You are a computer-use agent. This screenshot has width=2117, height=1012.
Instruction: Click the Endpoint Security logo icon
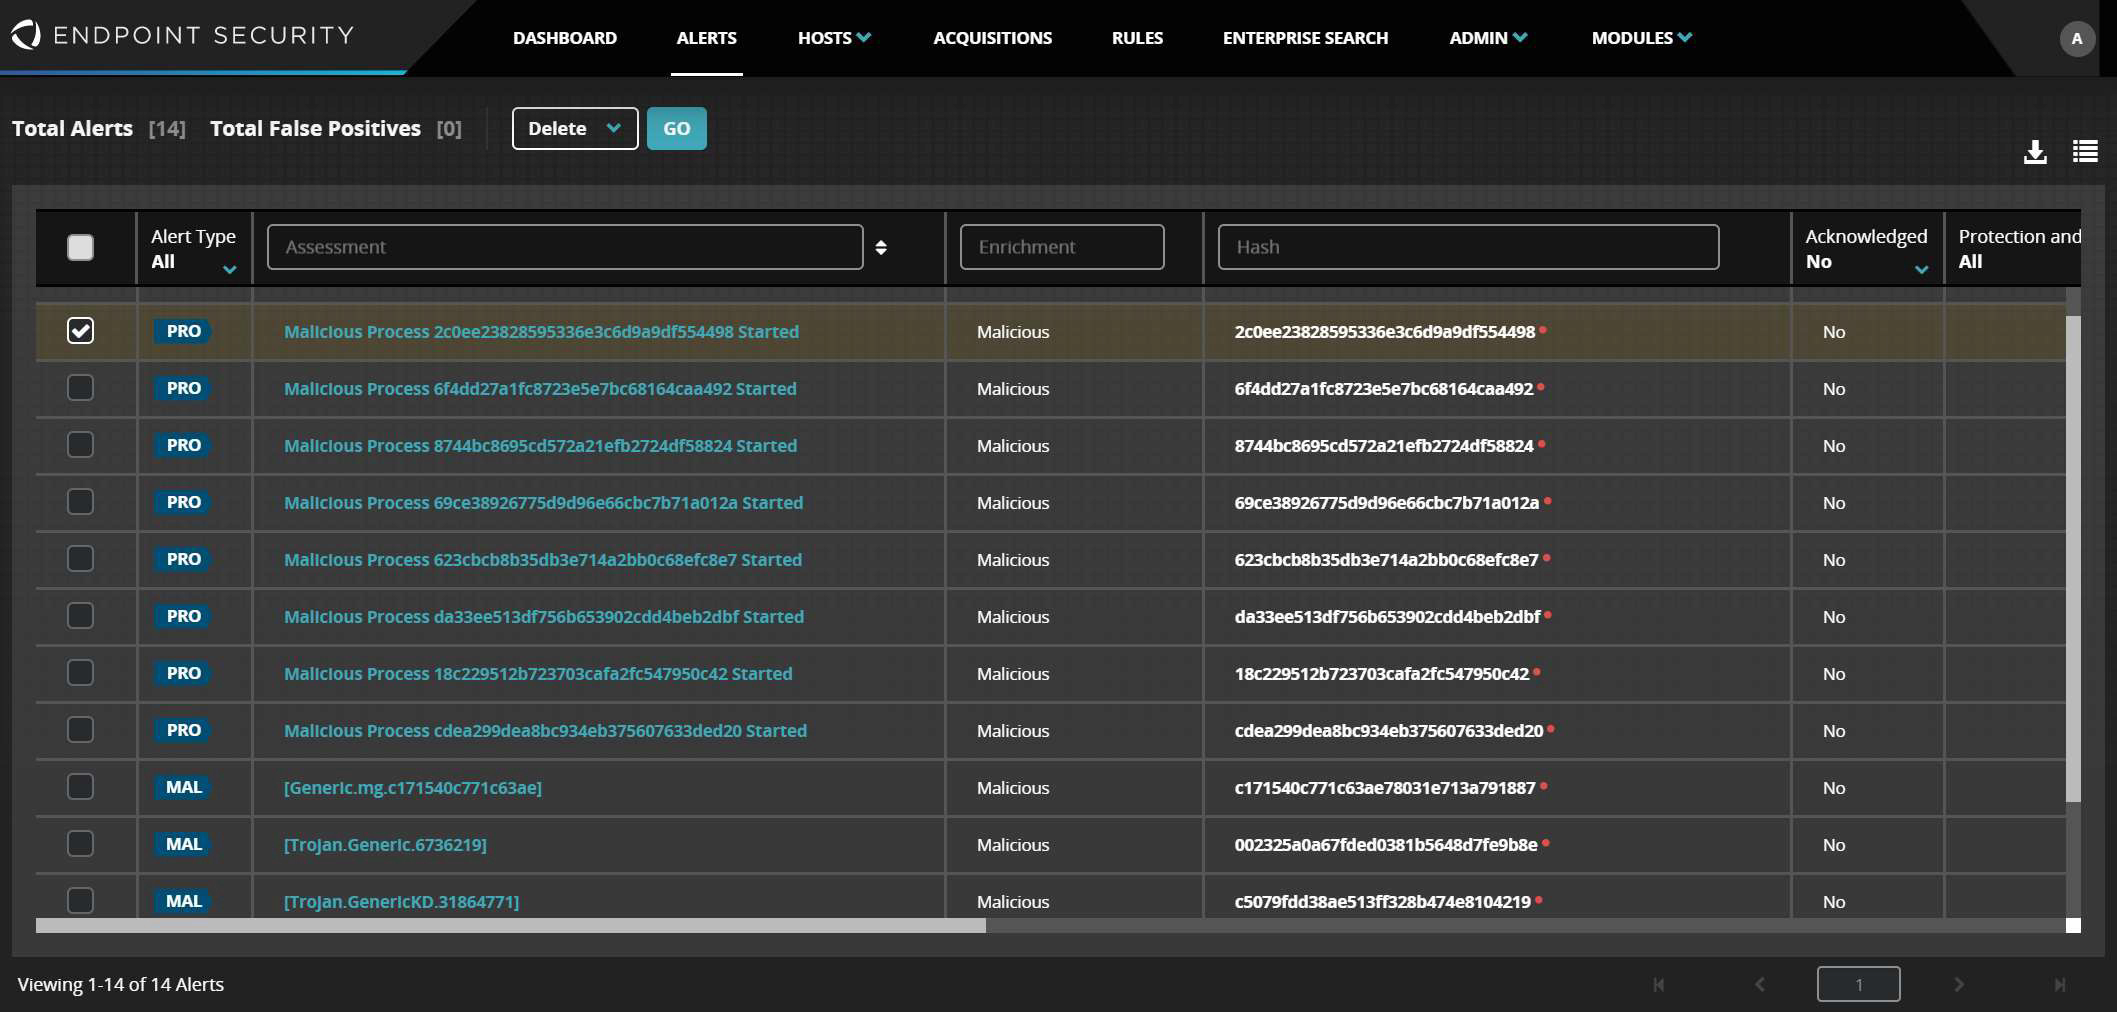(x=26, y=35)
